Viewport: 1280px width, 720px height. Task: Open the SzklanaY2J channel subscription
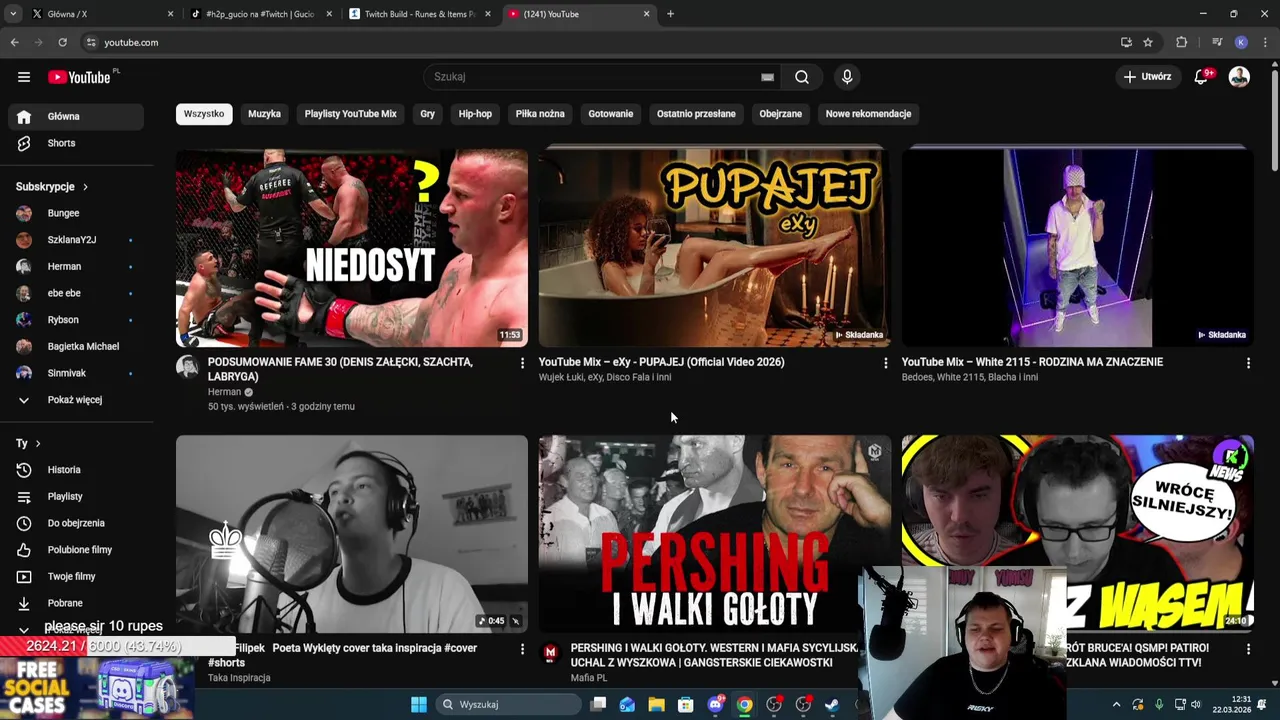76,240
